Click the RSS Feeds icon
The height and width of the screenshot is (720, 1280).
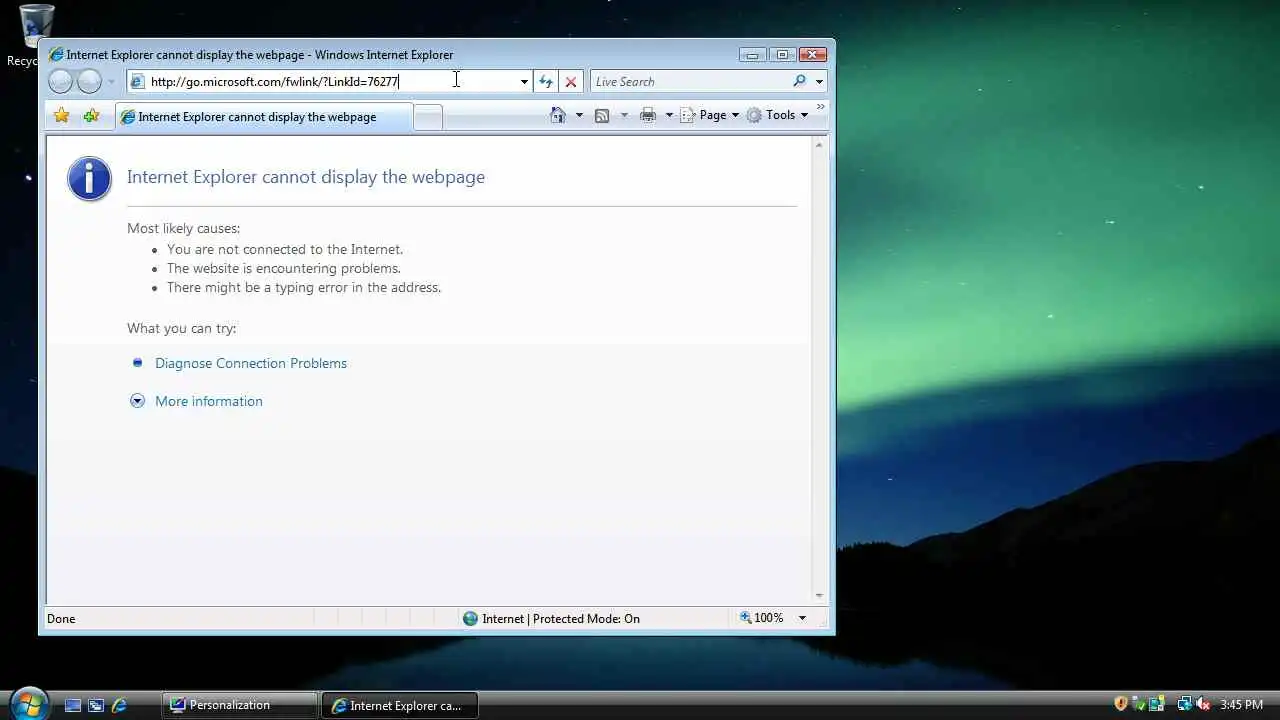tap(602, 115)
